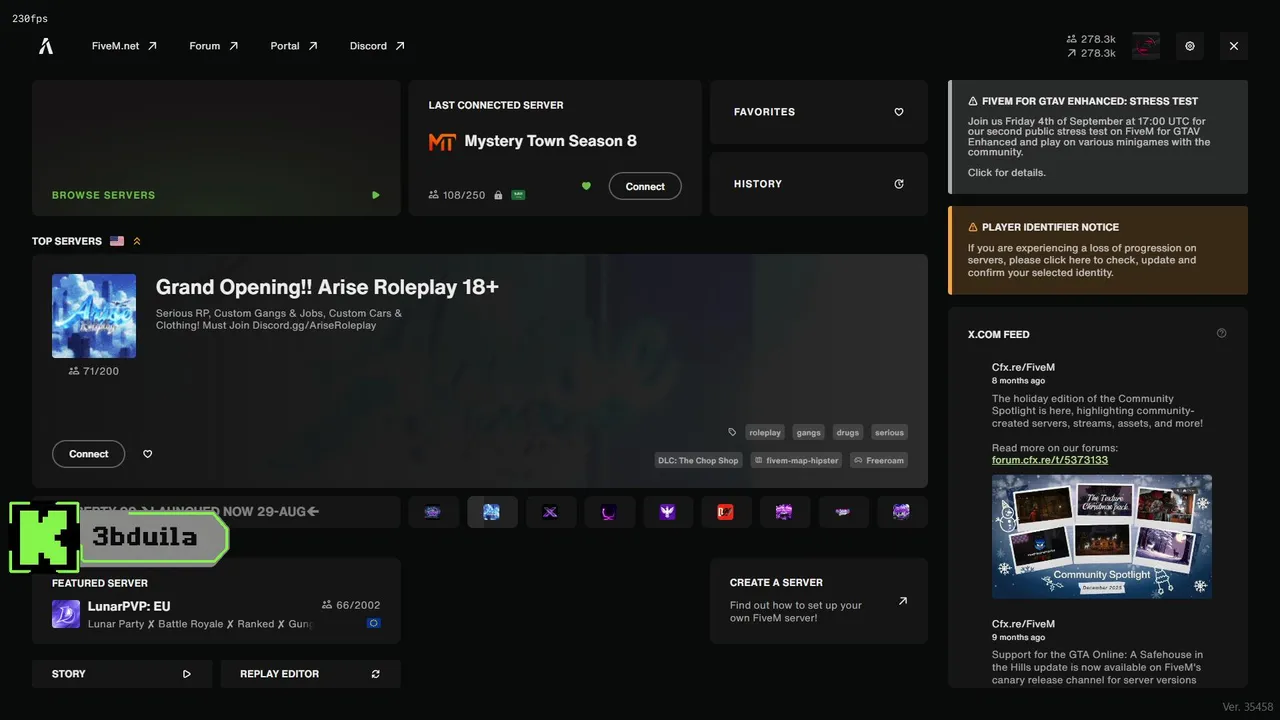This screenshot has width=1280, height=720.
Task: Click the '9 months ago' post timestamp
Action: (1018, 637)
